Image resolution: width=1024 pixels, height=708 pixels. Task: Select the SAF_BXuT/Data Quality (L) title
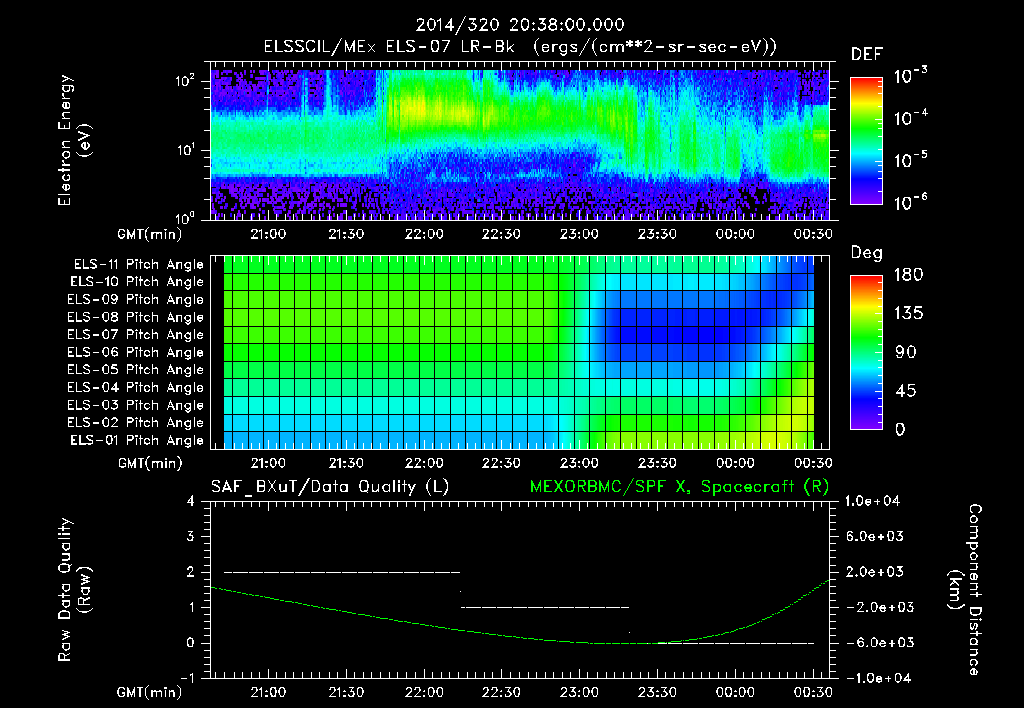click(330, 487)
